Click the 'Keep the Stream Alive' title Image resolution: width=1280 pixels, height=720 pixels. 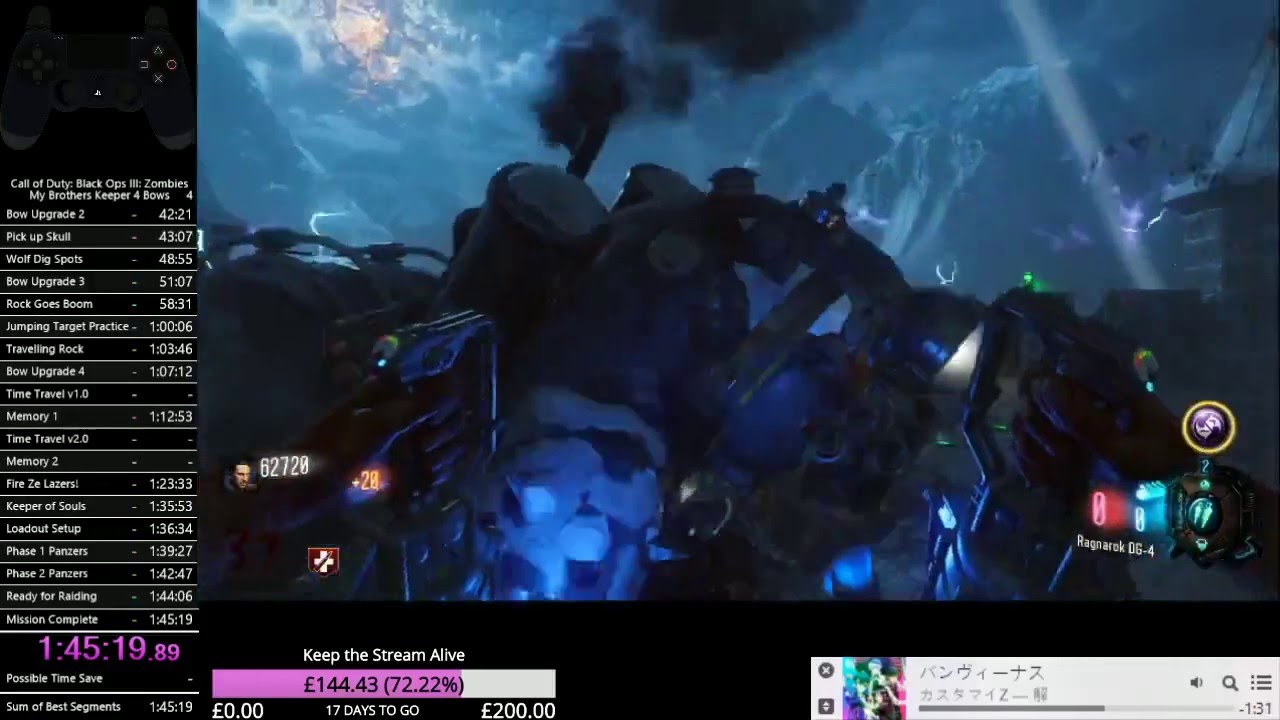(x=384, y=655)
